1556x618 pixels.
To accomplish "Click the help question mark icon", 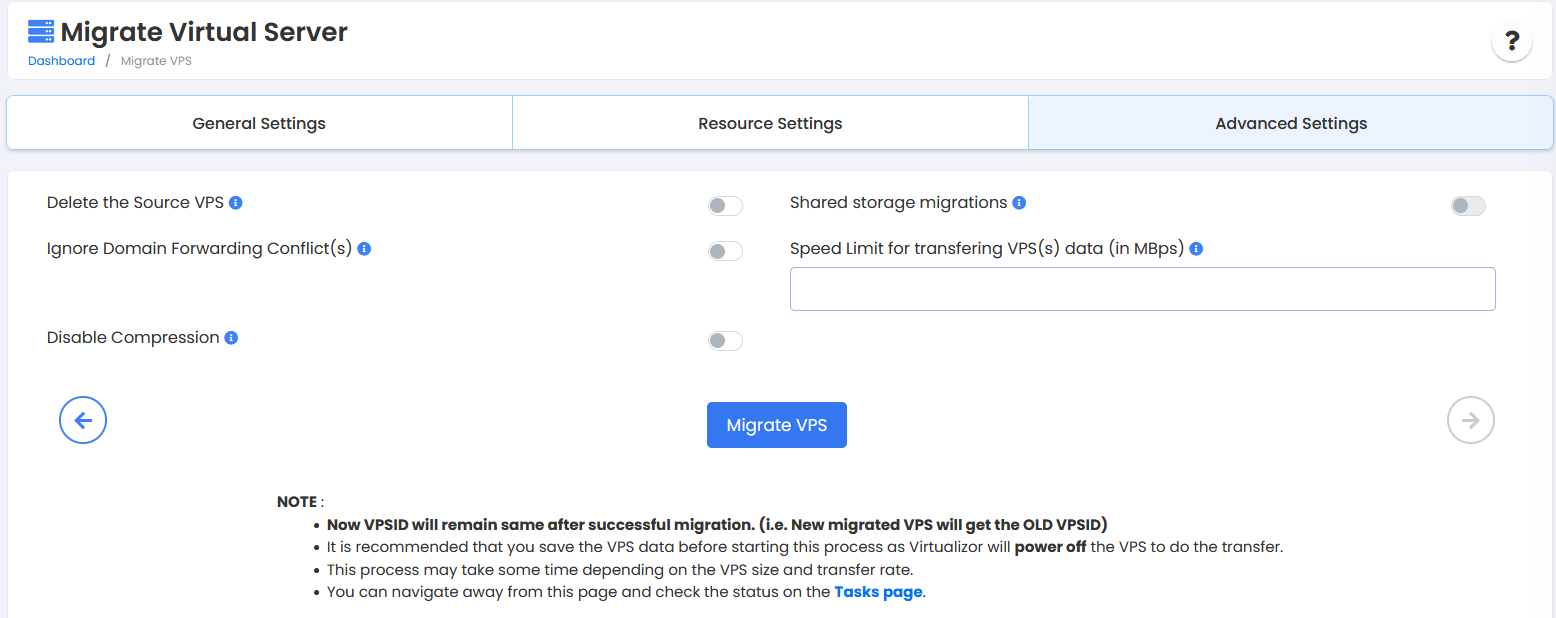I will (x=1511, y=42).
